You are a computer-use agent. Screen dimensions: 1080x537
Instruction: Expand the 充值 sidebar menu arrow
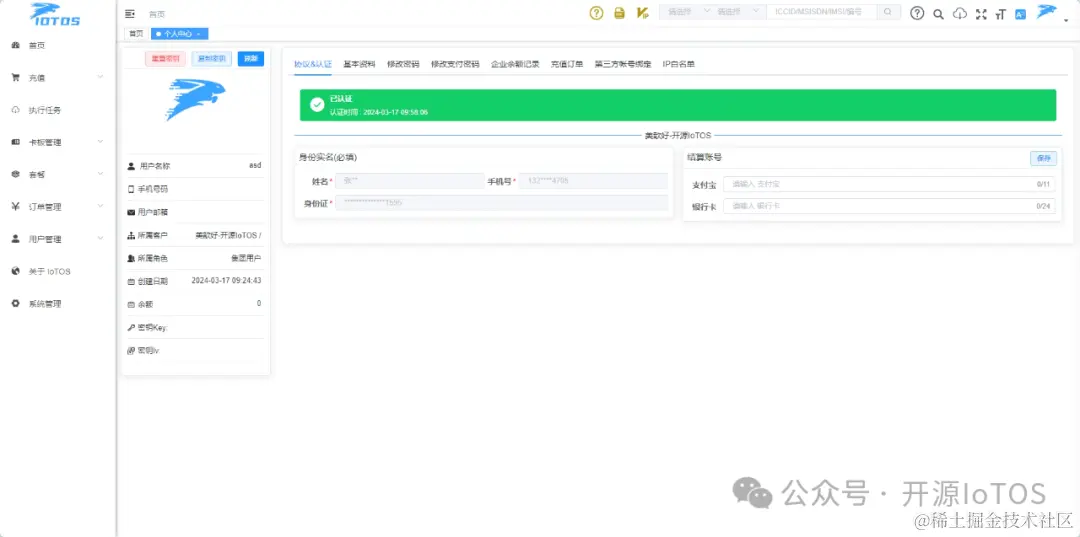101,77
